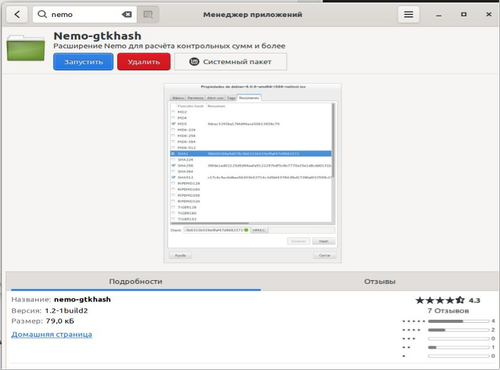Click the red Удалить button

144,62
